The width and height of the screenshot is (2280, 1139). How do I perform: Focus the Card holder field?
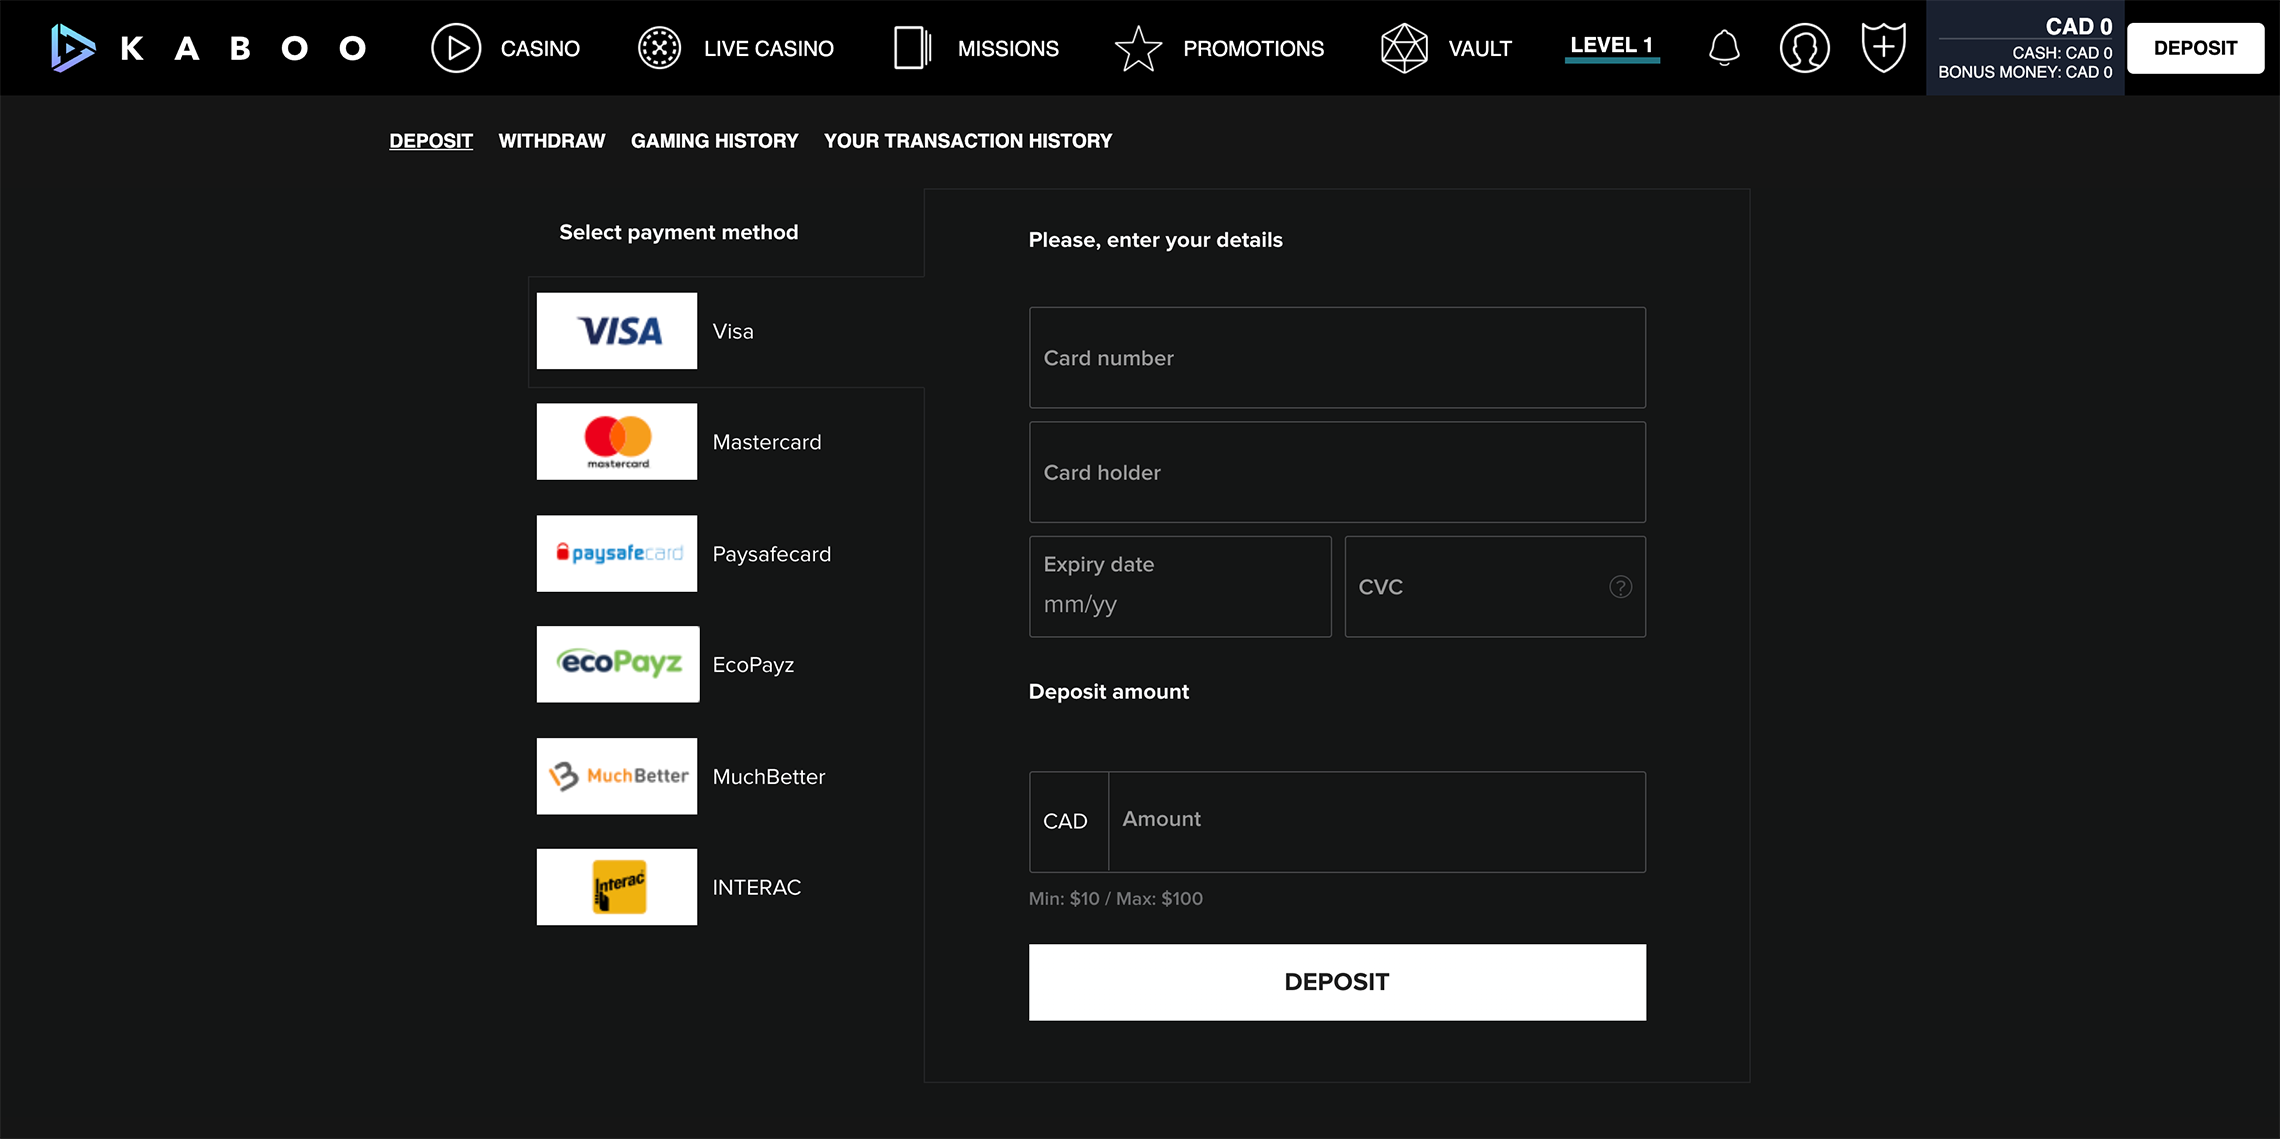1337,472
